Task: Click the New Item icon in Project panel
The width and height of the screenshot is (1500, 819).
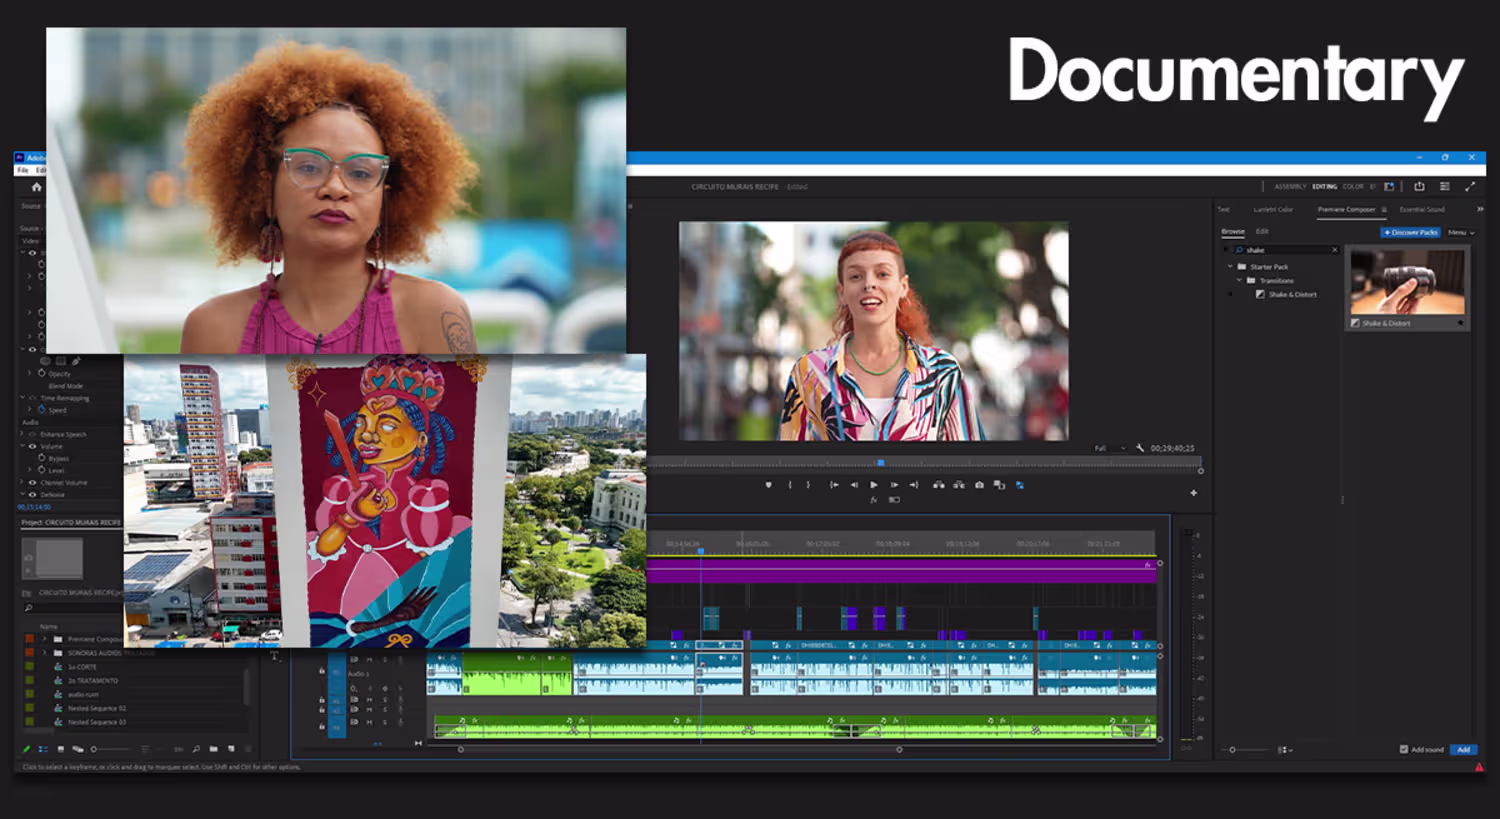Action: [x=231, y=749]
